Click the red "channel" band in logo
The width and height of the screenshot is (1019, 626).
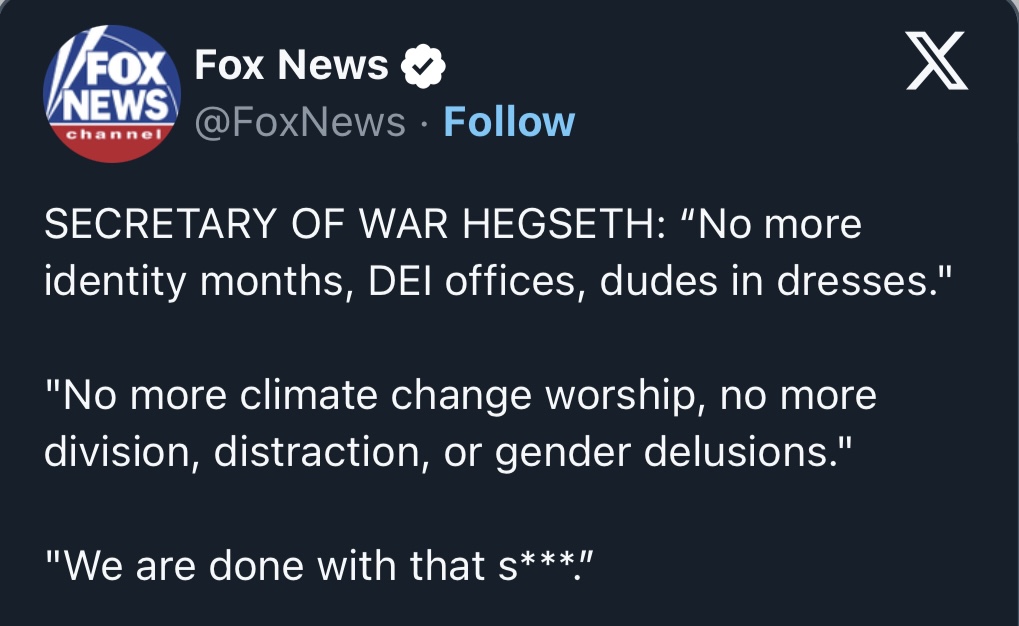tap(111, 135)
